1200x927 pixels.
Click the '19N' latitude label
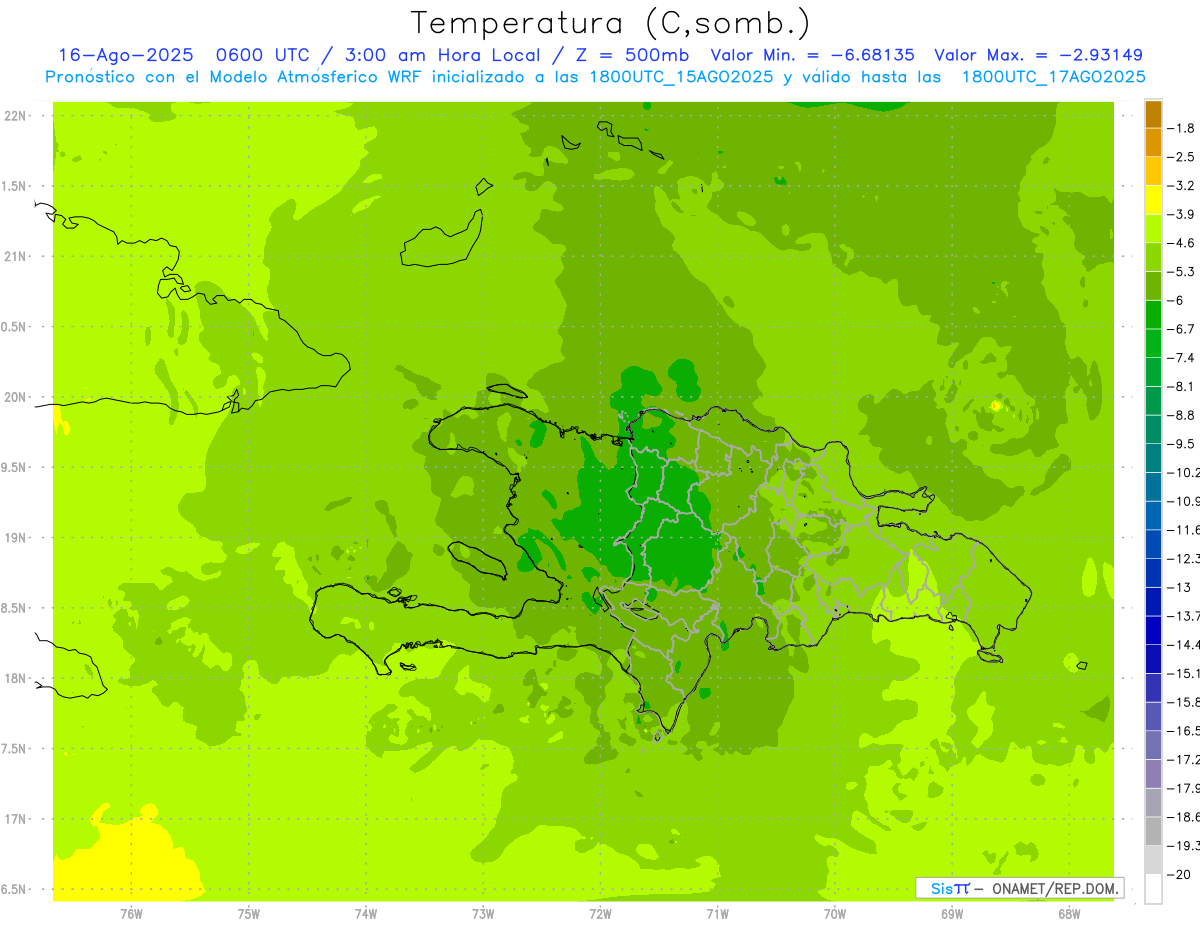point(15,537)
